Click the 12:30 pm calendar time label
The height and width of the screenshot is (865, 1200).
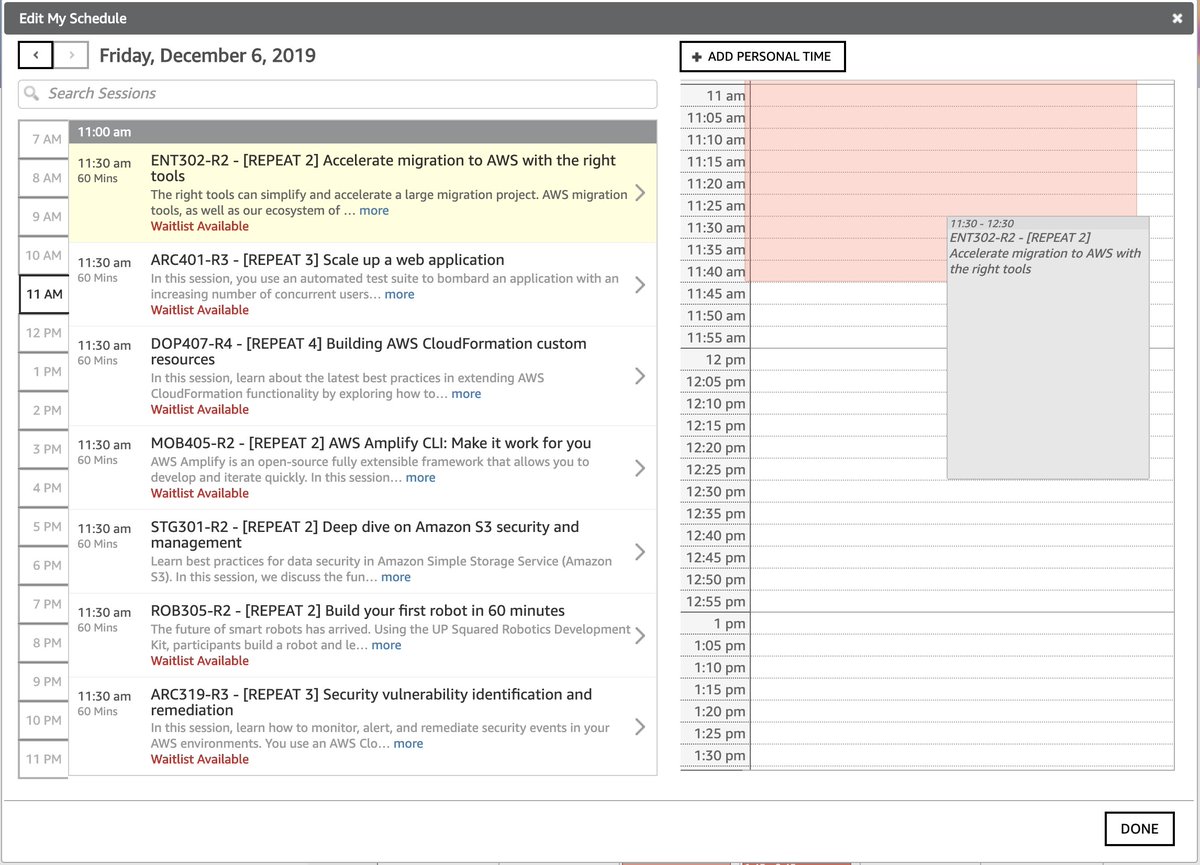click(715, 492)
